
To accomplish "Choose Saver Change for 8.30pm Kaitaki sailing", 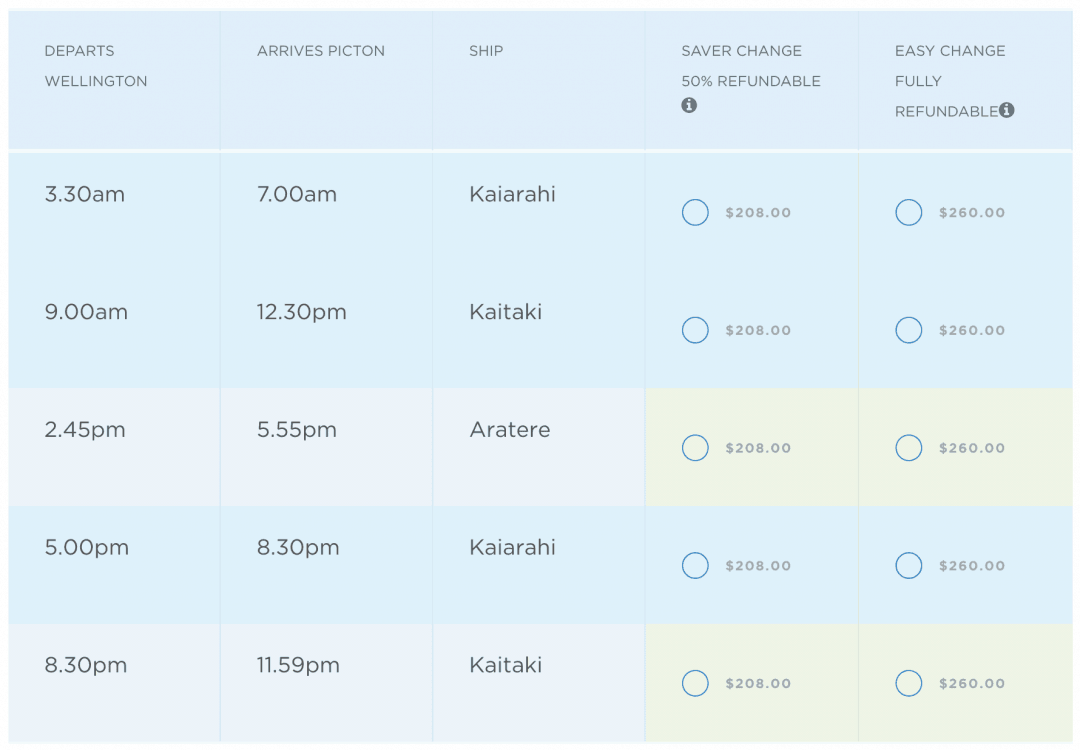I will click(695, 684).
